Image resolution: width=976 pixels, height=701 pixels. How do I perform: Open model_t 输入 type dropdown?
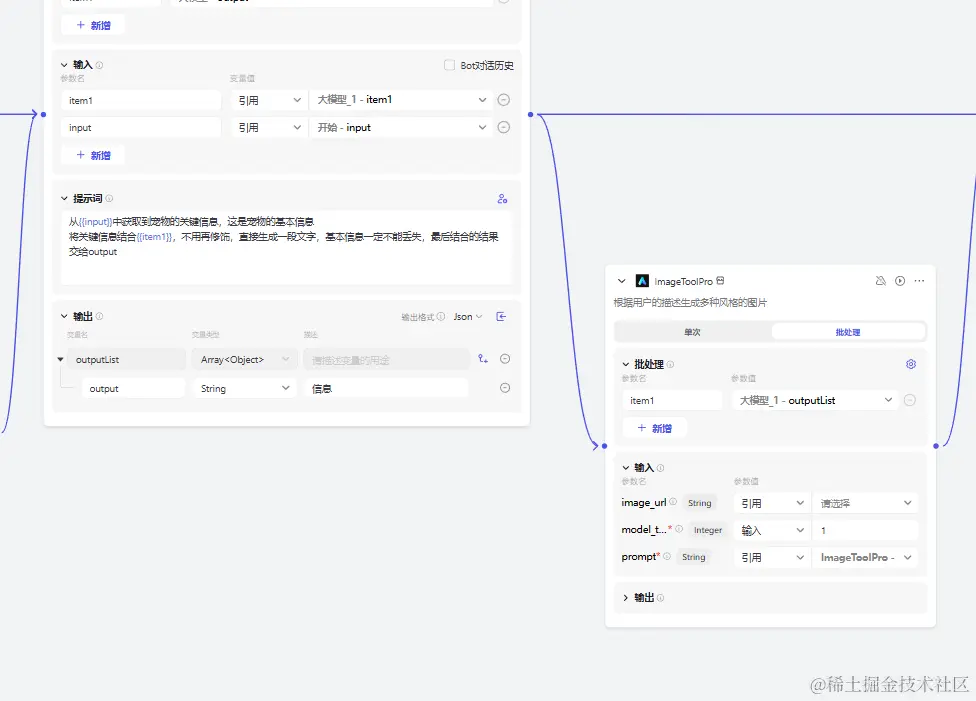point(772,530)
